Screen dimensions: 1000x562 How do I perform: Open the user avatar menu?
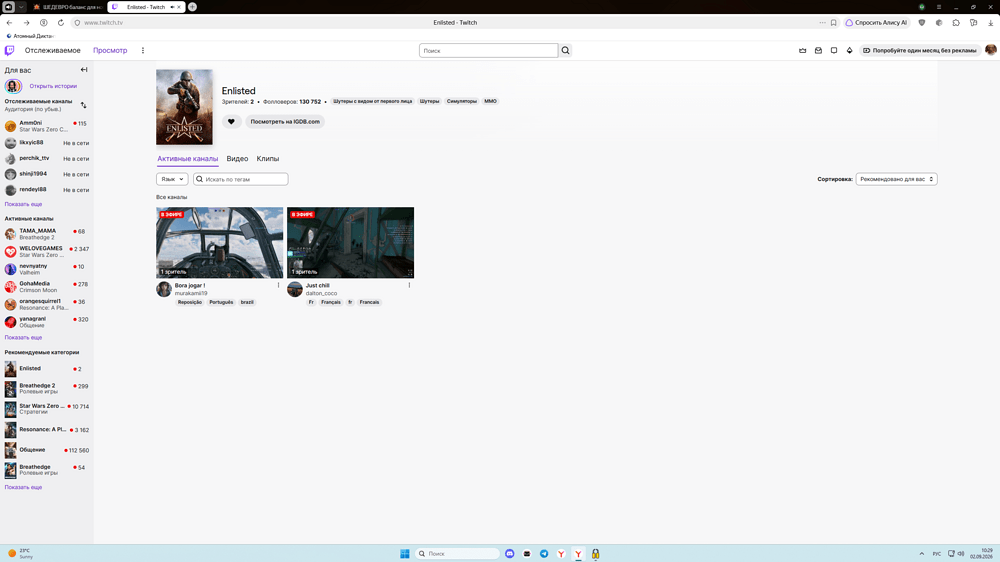pyautogui.click(x=990, y=50)
